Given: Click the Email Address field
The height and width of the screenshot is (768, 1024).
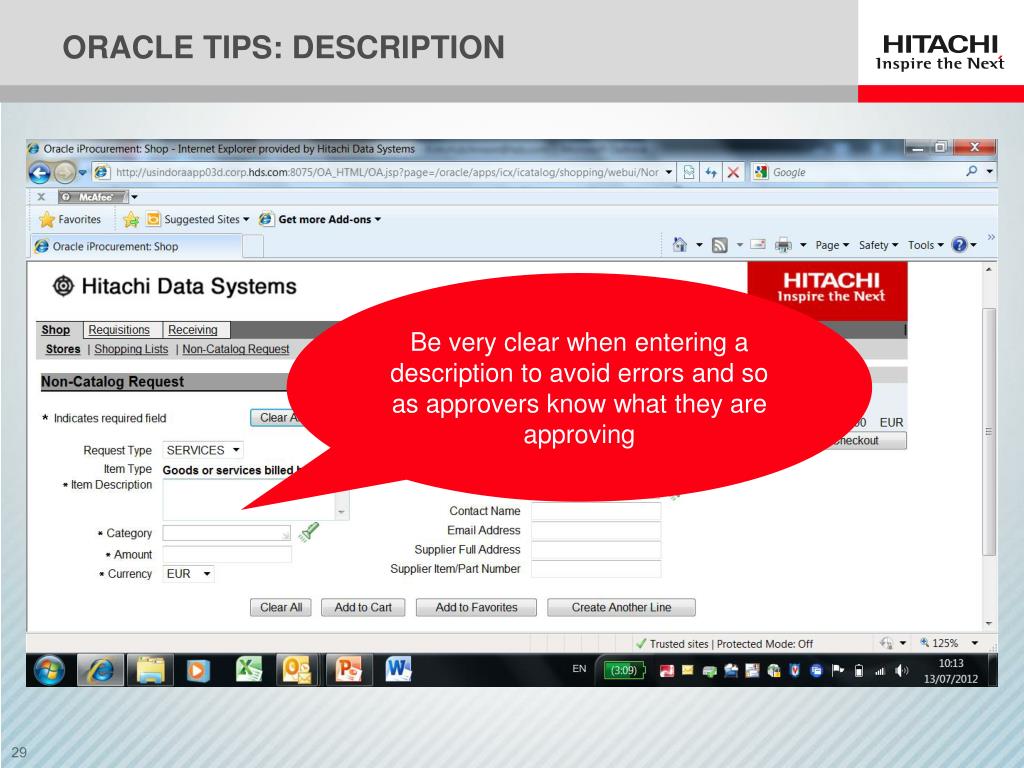Looking at the screenshot, I should tap(596, 530).
